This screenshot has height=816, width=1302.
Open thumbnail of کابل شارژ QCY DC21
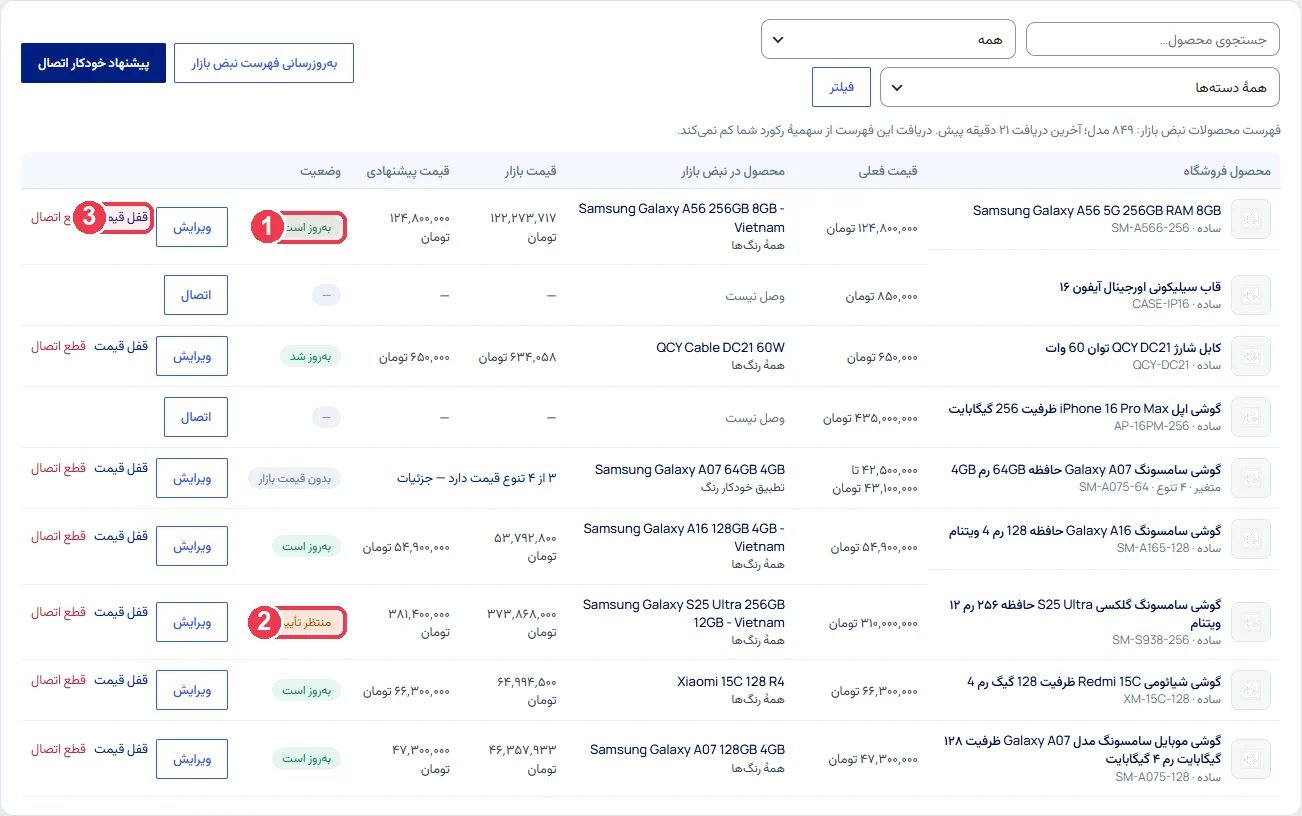(1250, 356)
